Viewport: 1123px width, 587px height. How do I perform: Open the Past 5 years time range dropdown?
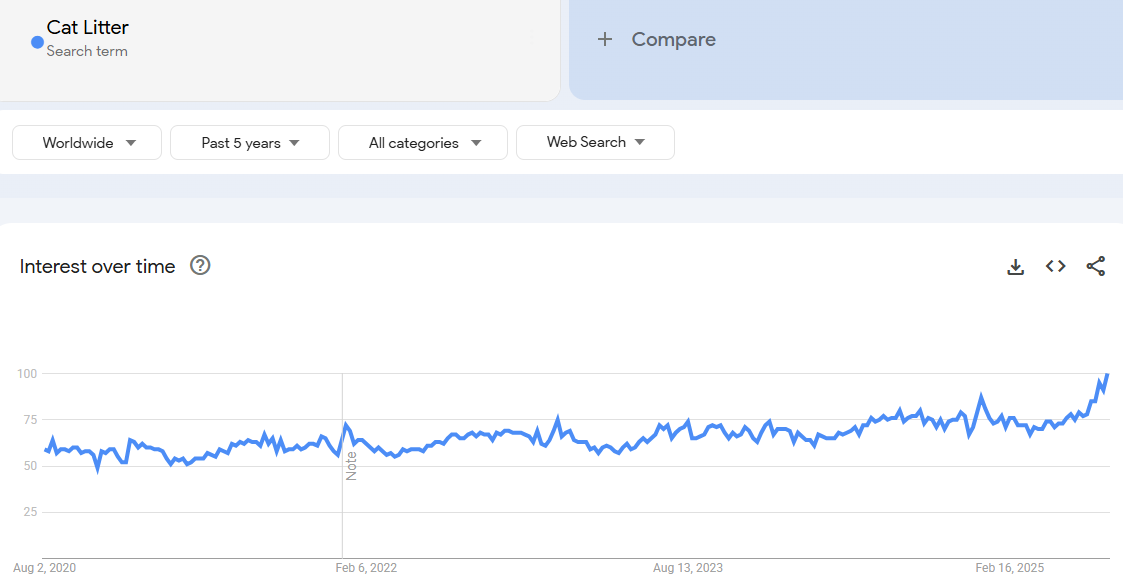click(x=250, y=143)
